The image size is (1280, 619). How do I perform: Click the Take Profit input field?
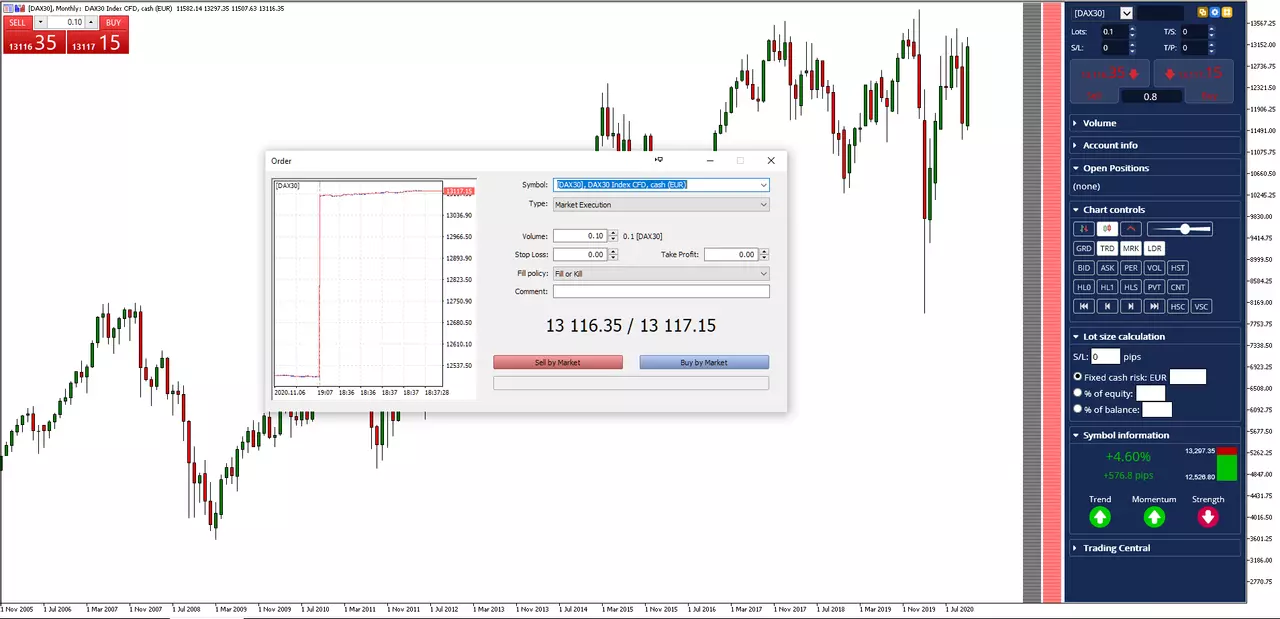pyautogui.click(x=729, y=255)
